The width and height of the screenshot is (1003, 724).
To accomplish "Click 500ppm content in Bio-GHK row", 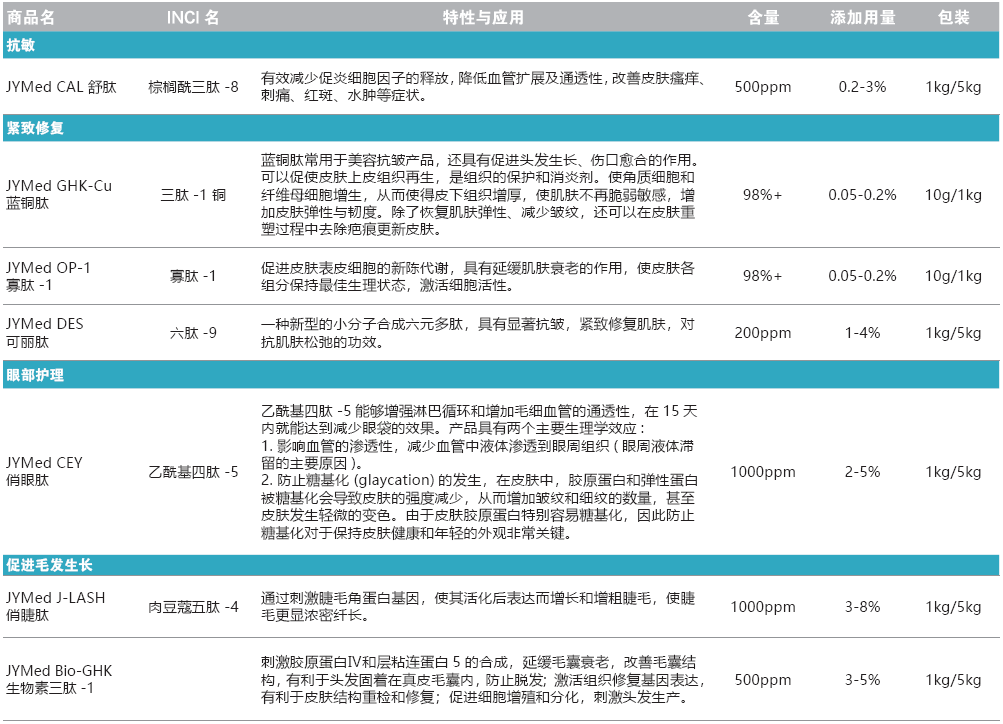I will 762,680.
